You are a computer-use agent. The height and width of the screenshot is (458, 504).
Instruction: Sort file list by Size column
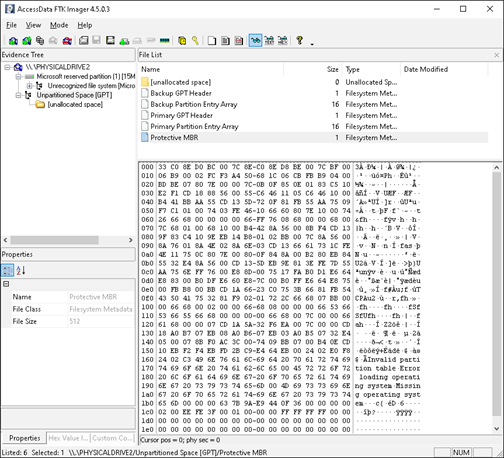click(313, 69)
